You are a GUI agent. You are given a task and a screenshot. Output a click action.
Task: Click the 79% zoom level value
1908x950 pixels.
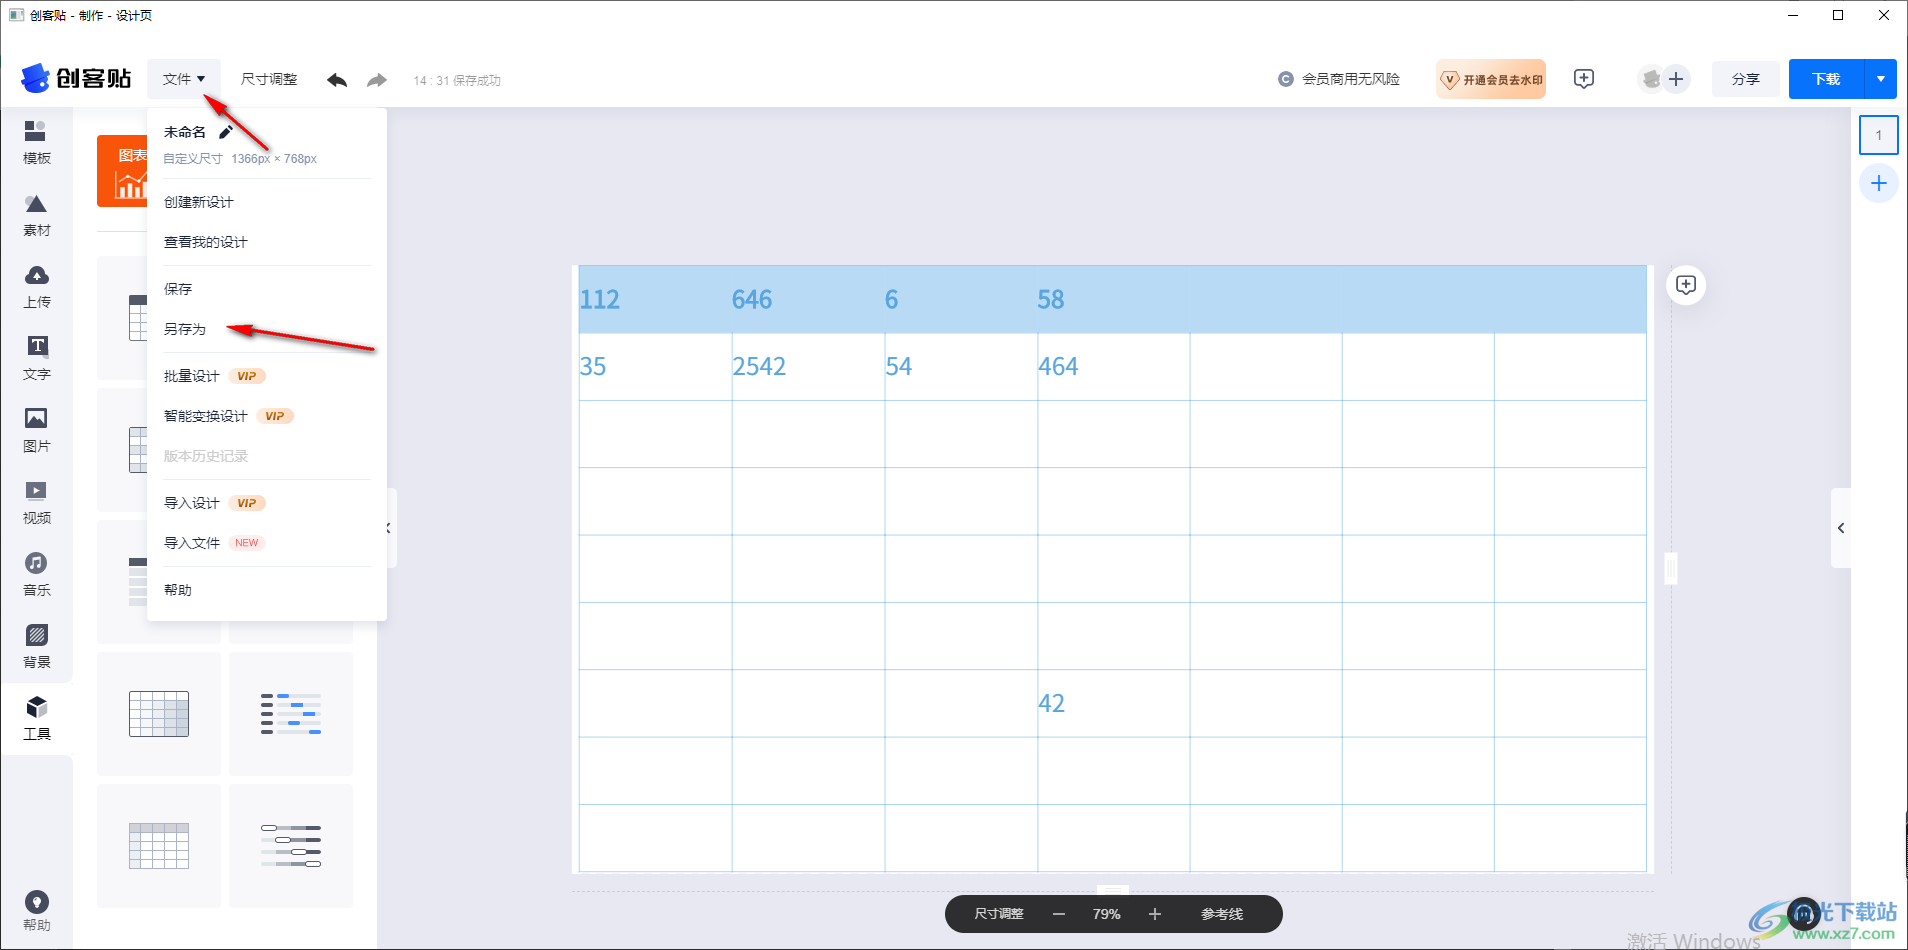(1106, 914)
